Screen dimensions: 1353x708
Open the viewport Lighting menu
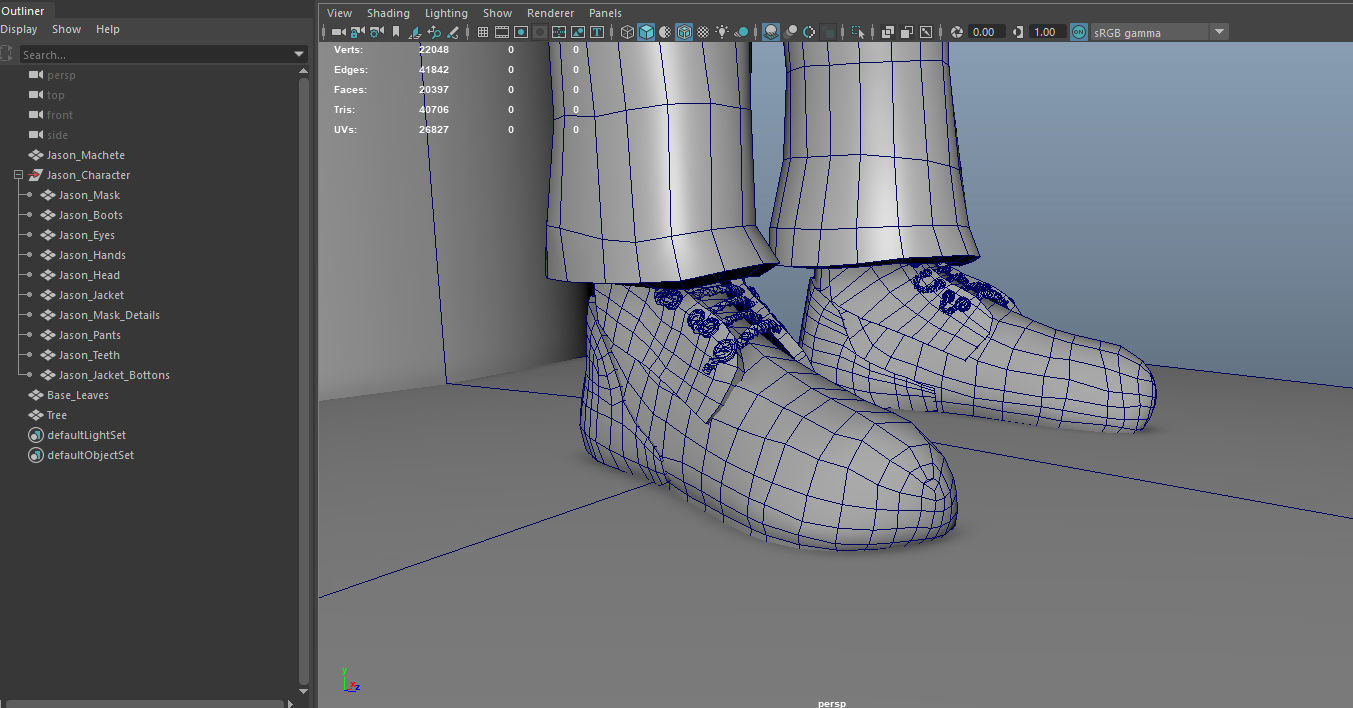click(x=446, y=13)
